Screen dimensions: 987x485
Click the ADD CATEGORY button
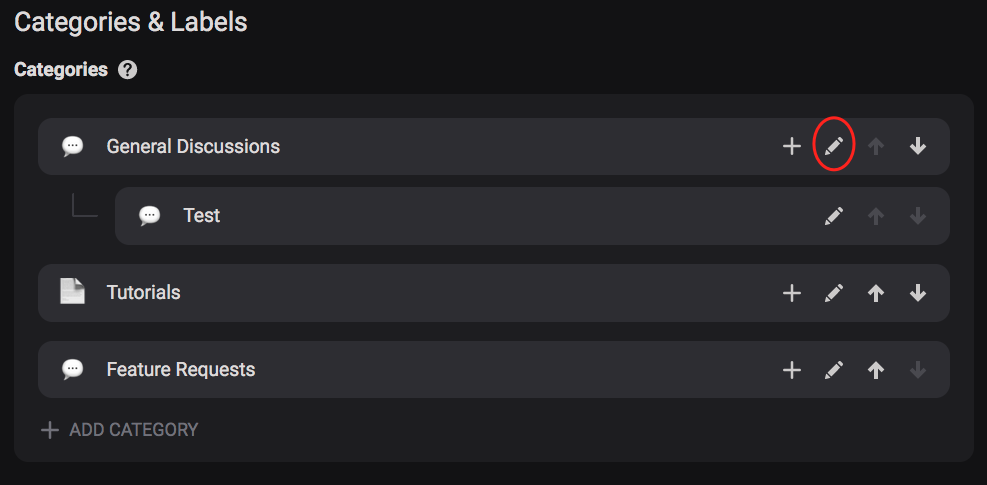[x=120, y=430]
